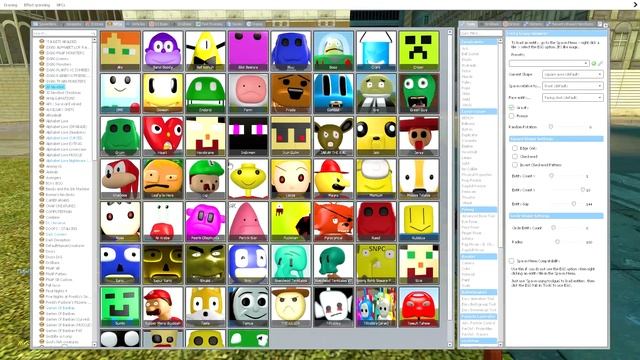The width and height of the screenshot is (640, 360).
Task: Toggle the checked checkbox above Freeze
Action: coord(511,107)
